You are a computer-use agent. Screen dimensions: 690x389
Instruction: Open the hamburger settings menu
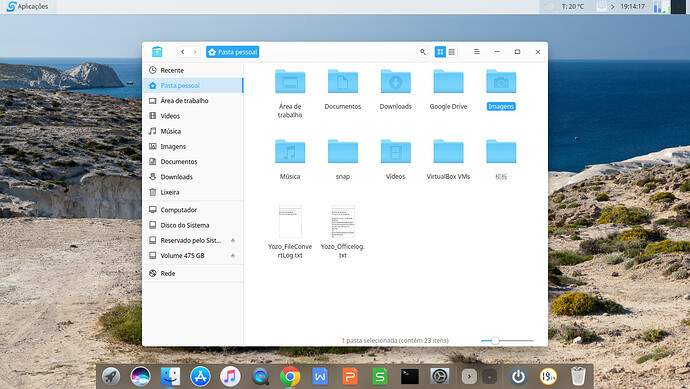(x=477, y=52)
